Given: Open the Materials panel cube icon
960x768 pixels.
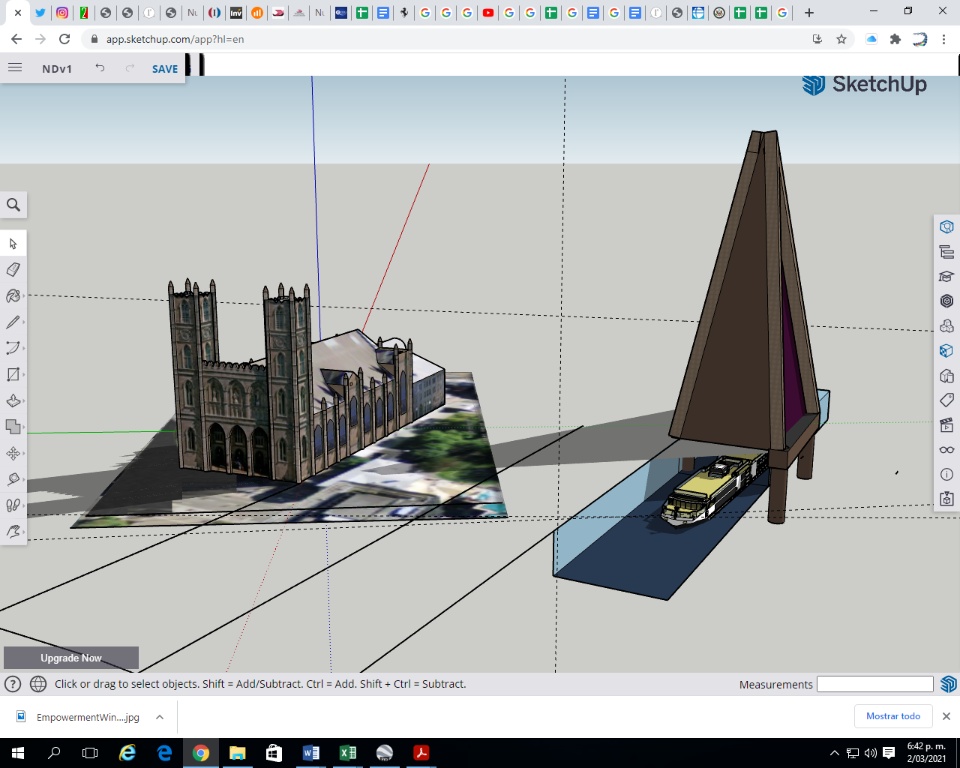Looking at the screenshot, I should click(x=946, y=351).
